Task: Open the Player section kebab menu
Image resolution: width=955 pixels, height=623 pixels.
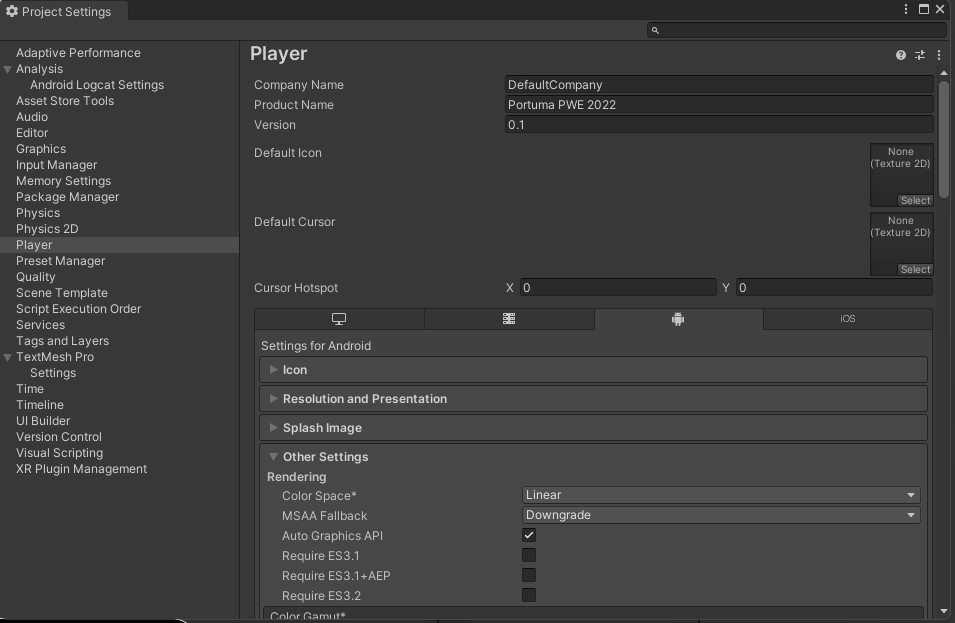Action: click(939, 55)
